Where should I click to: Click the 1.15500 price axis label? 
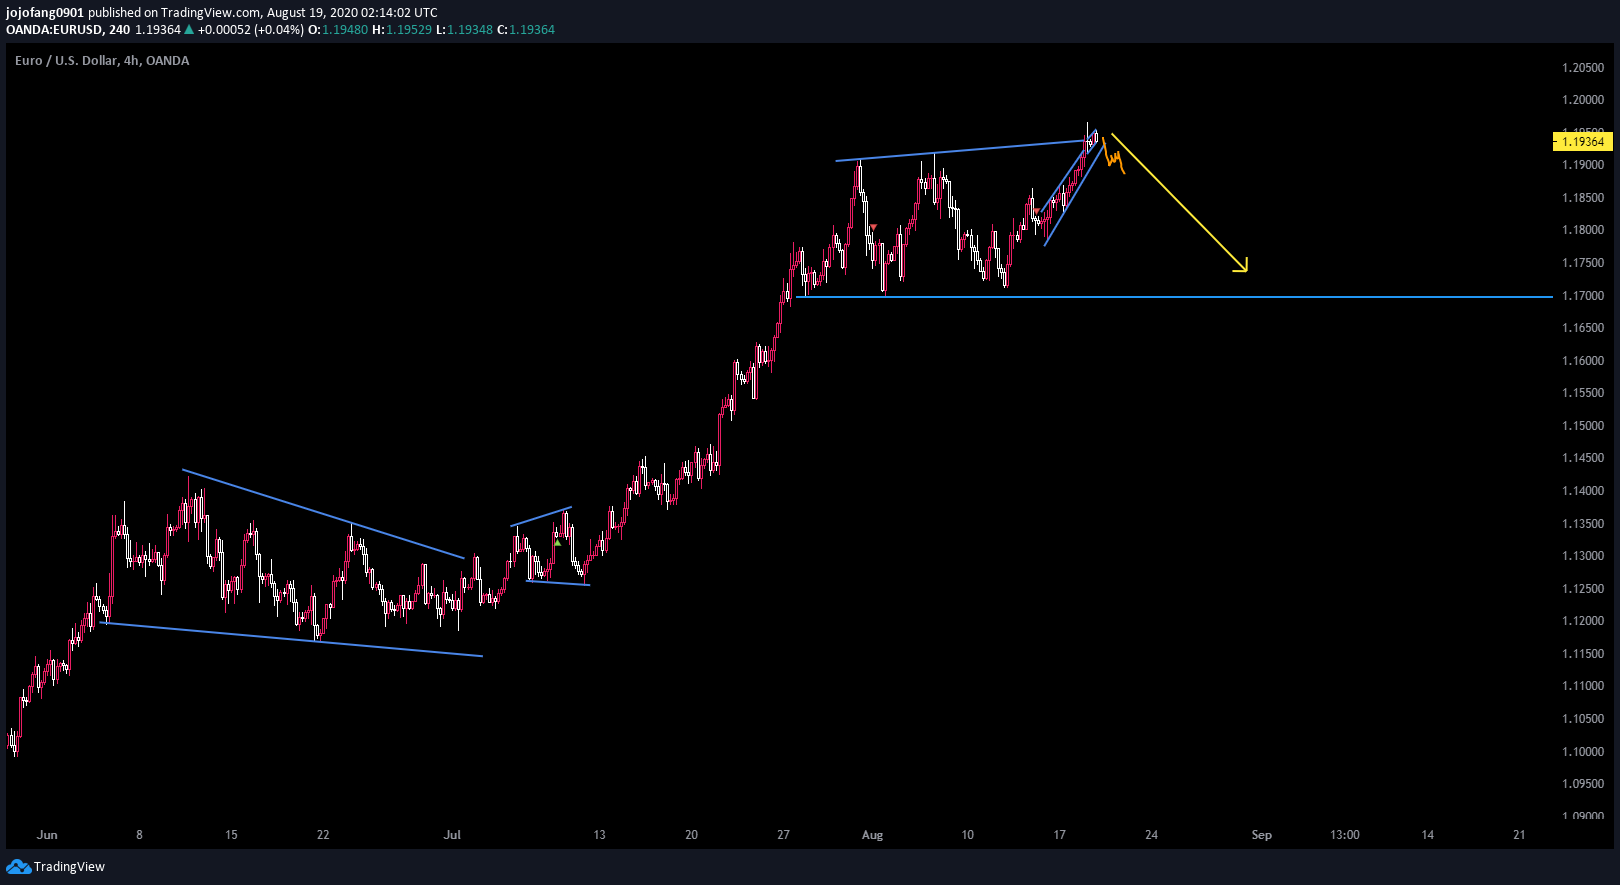click(x=1583, y=393)
